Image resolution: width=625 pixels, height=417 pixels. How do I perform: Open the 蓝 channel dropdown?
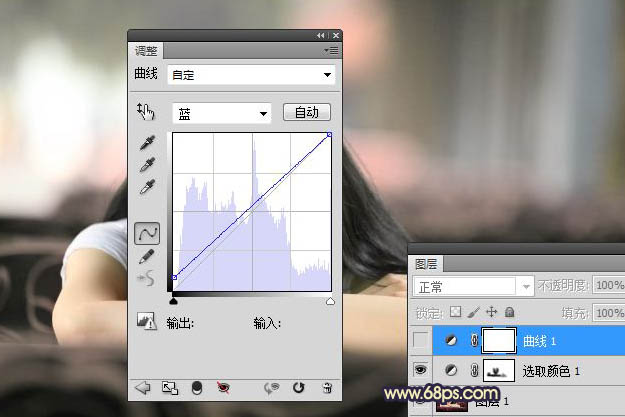221,114
